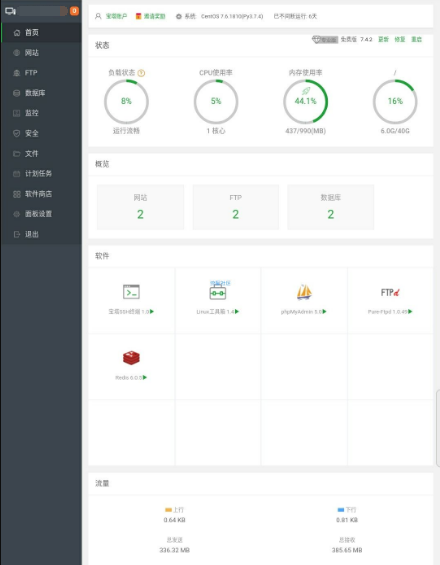This screenshot has height=565, width=440.
Task: Click the 更新 link in status header
Action: click(383, 39)
